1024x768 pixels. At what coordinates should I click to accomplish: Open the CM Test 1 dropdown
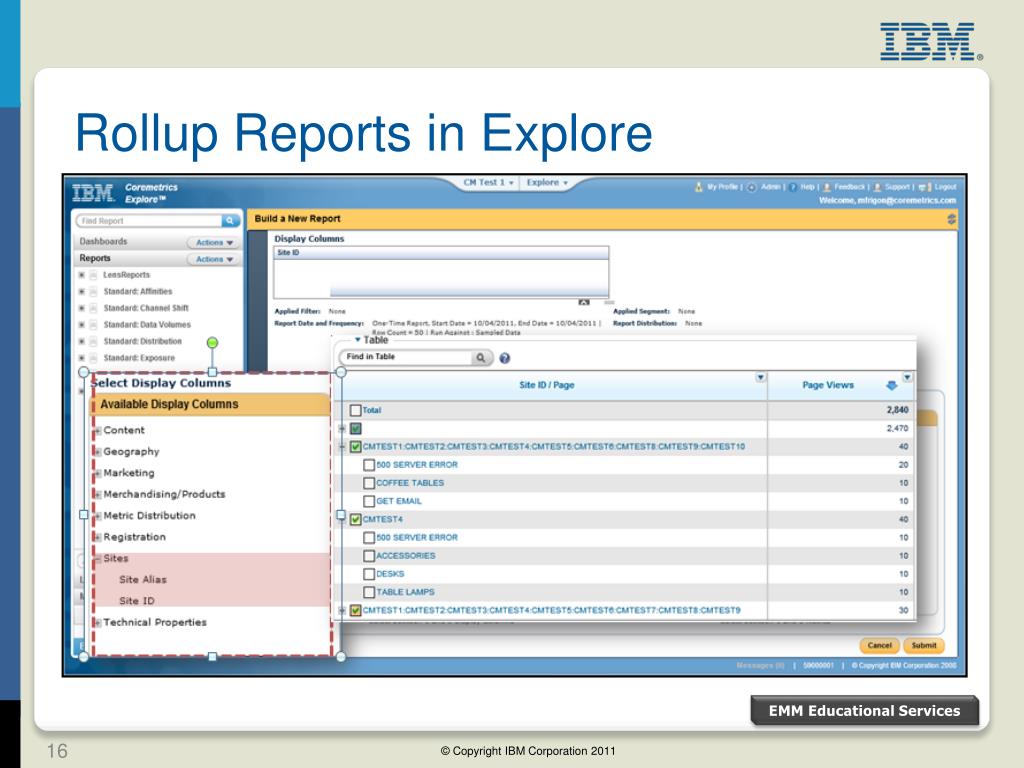click(488, 183)
